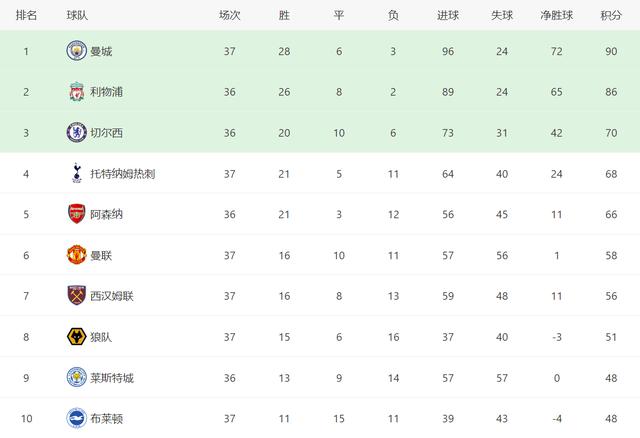Viewport: 640px width, 438px height.
Task: Click the Manchester City crest icon
Action: click(x=76, y=51)
